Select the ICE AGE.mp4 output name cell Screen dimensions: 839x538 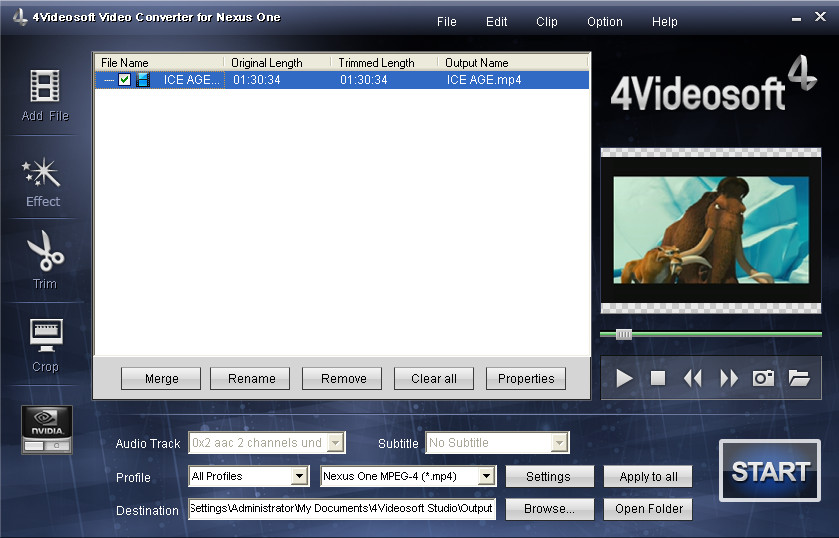484,80
